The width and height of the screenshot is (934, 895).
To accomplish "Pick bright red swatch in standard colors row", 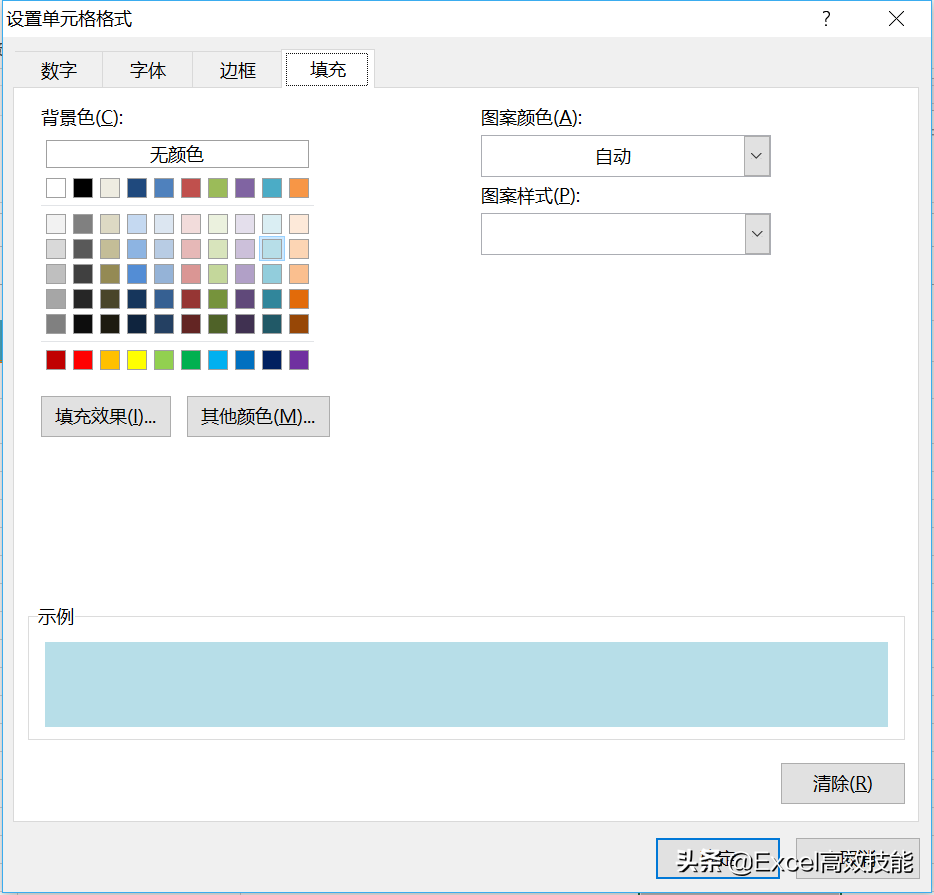I will (x=83, y=360).
